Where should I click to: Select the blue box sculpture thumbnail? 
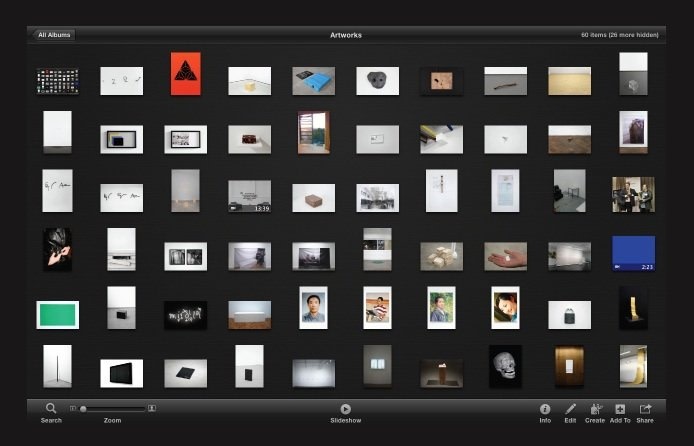(x=313, y=81)
